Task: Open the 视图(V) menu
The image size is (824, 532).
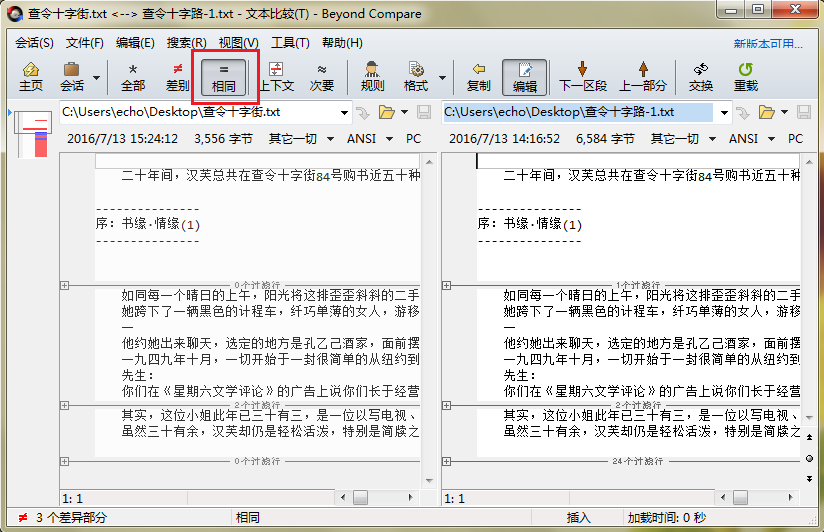Action: [x=238, y=43]
